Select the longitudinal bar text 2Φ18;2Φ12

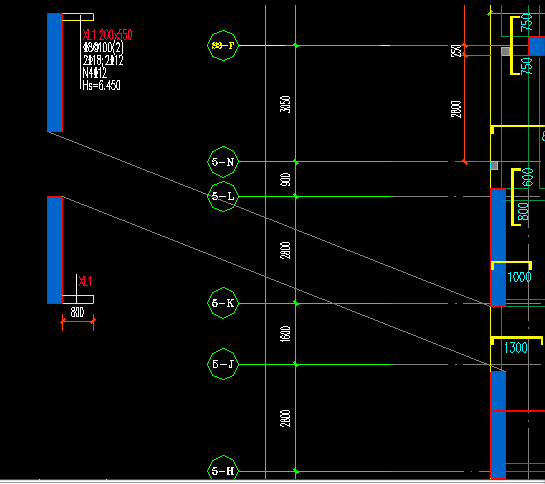(103, 60)
